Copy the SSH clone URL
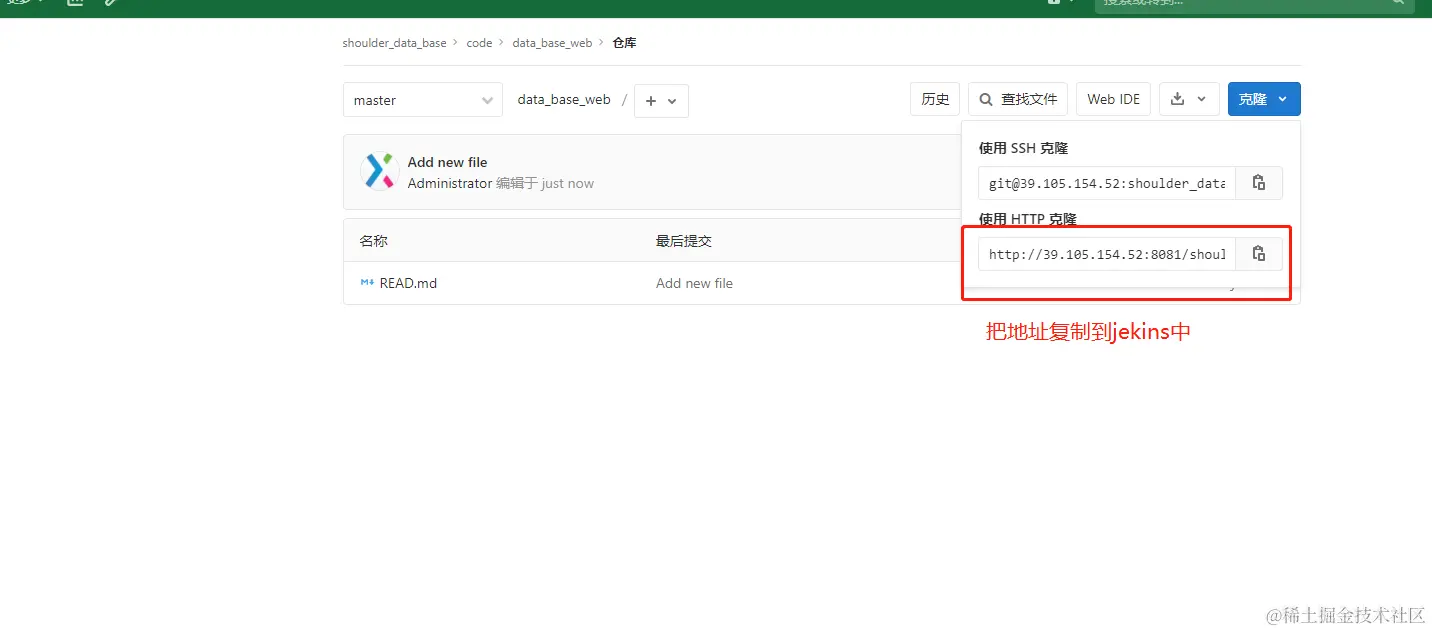The width and height of the screenshot is (1432, 632). pyautogui.click(x=1259, y=183)
